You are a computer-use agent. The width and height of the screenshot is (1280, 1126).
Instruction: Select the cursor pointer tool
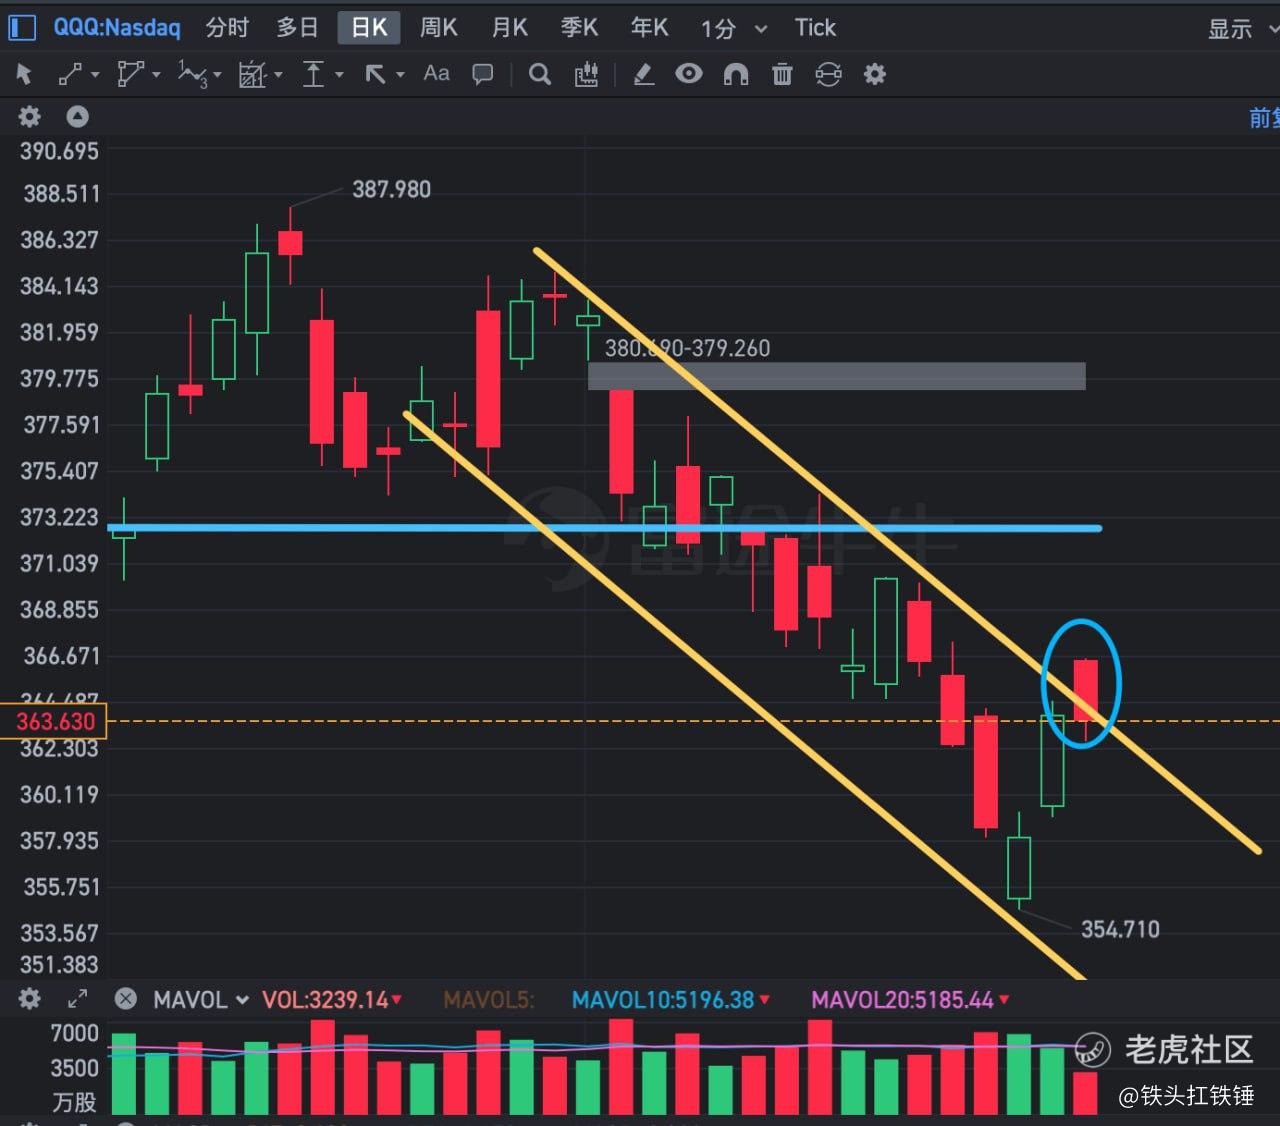[x=25, y=74]
